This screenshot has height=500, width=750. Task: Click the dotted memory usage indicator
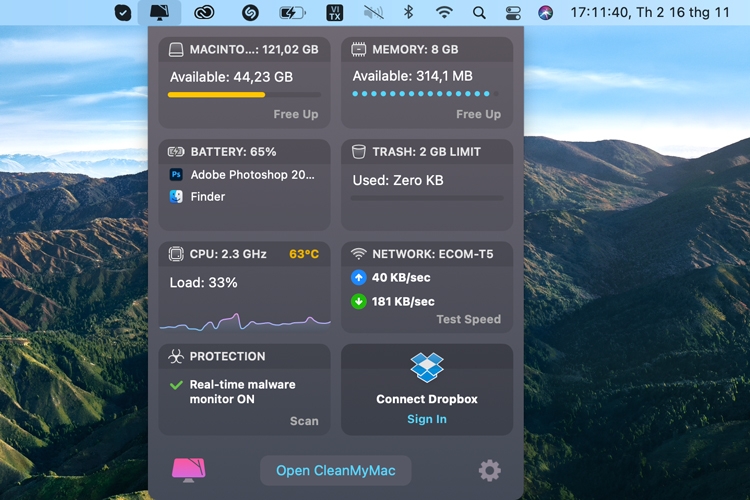coord(425,94)
